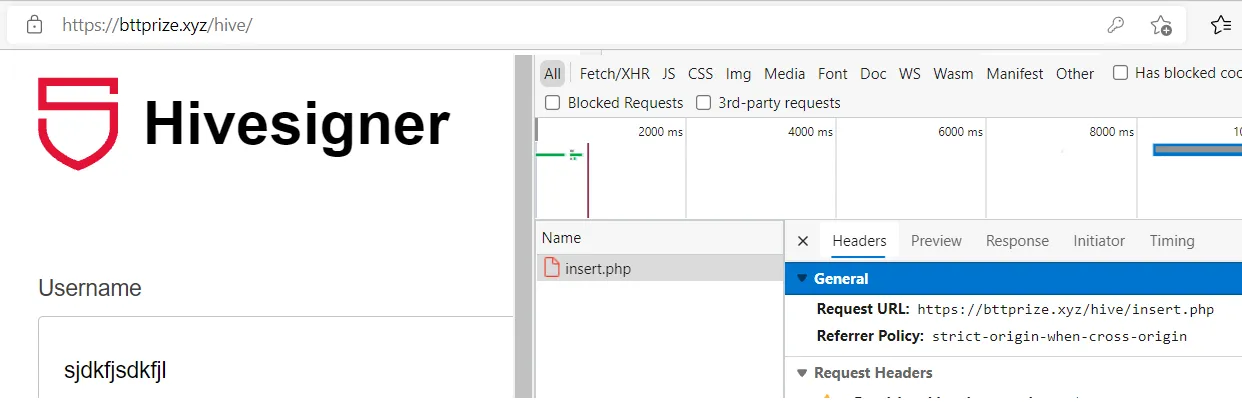Filter requests by JS
1242x406 pixels.
coord(669,73)
